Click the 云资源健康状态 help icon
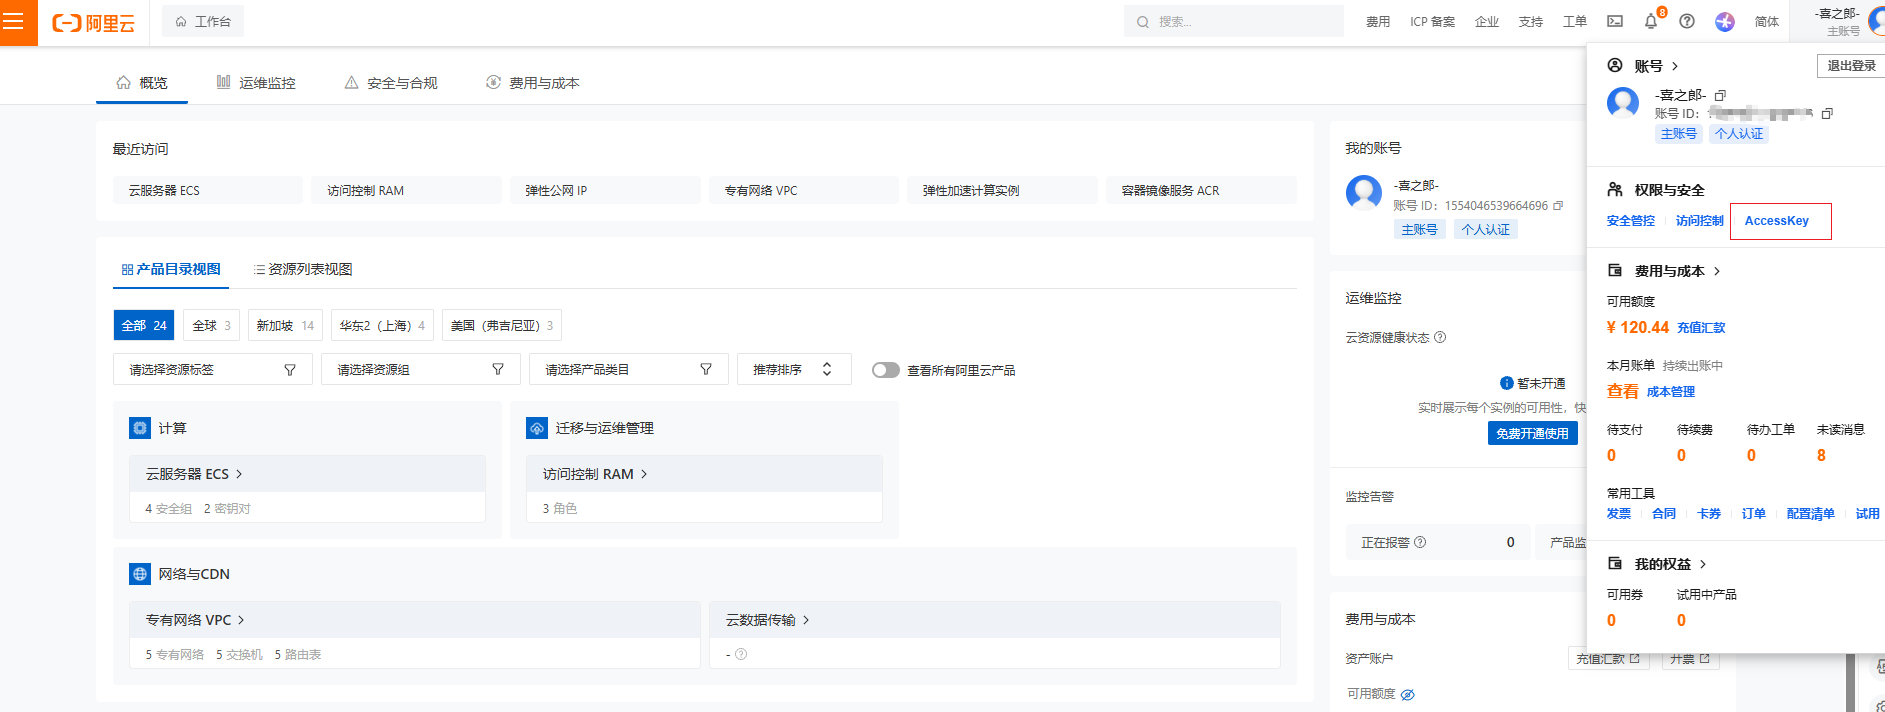The height and width of the screenshot is (712, 1885). [1440, 337]
